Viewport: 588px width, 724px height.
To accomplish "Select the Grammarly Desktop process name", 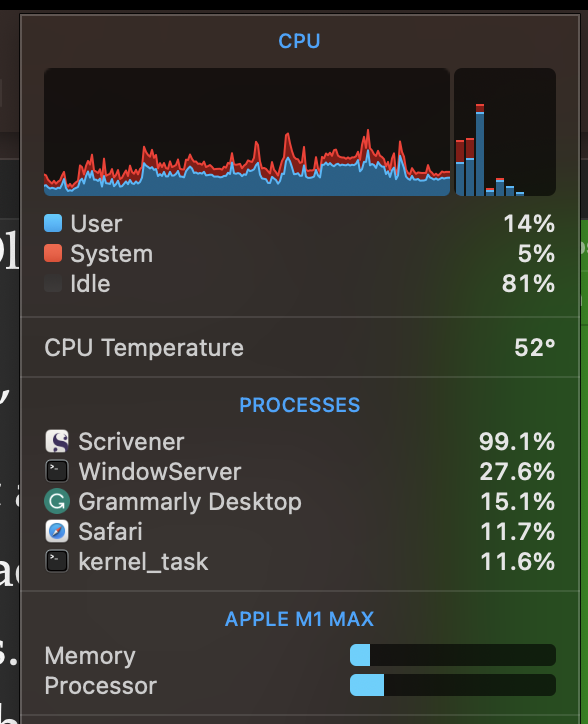I will coord(190,502).
